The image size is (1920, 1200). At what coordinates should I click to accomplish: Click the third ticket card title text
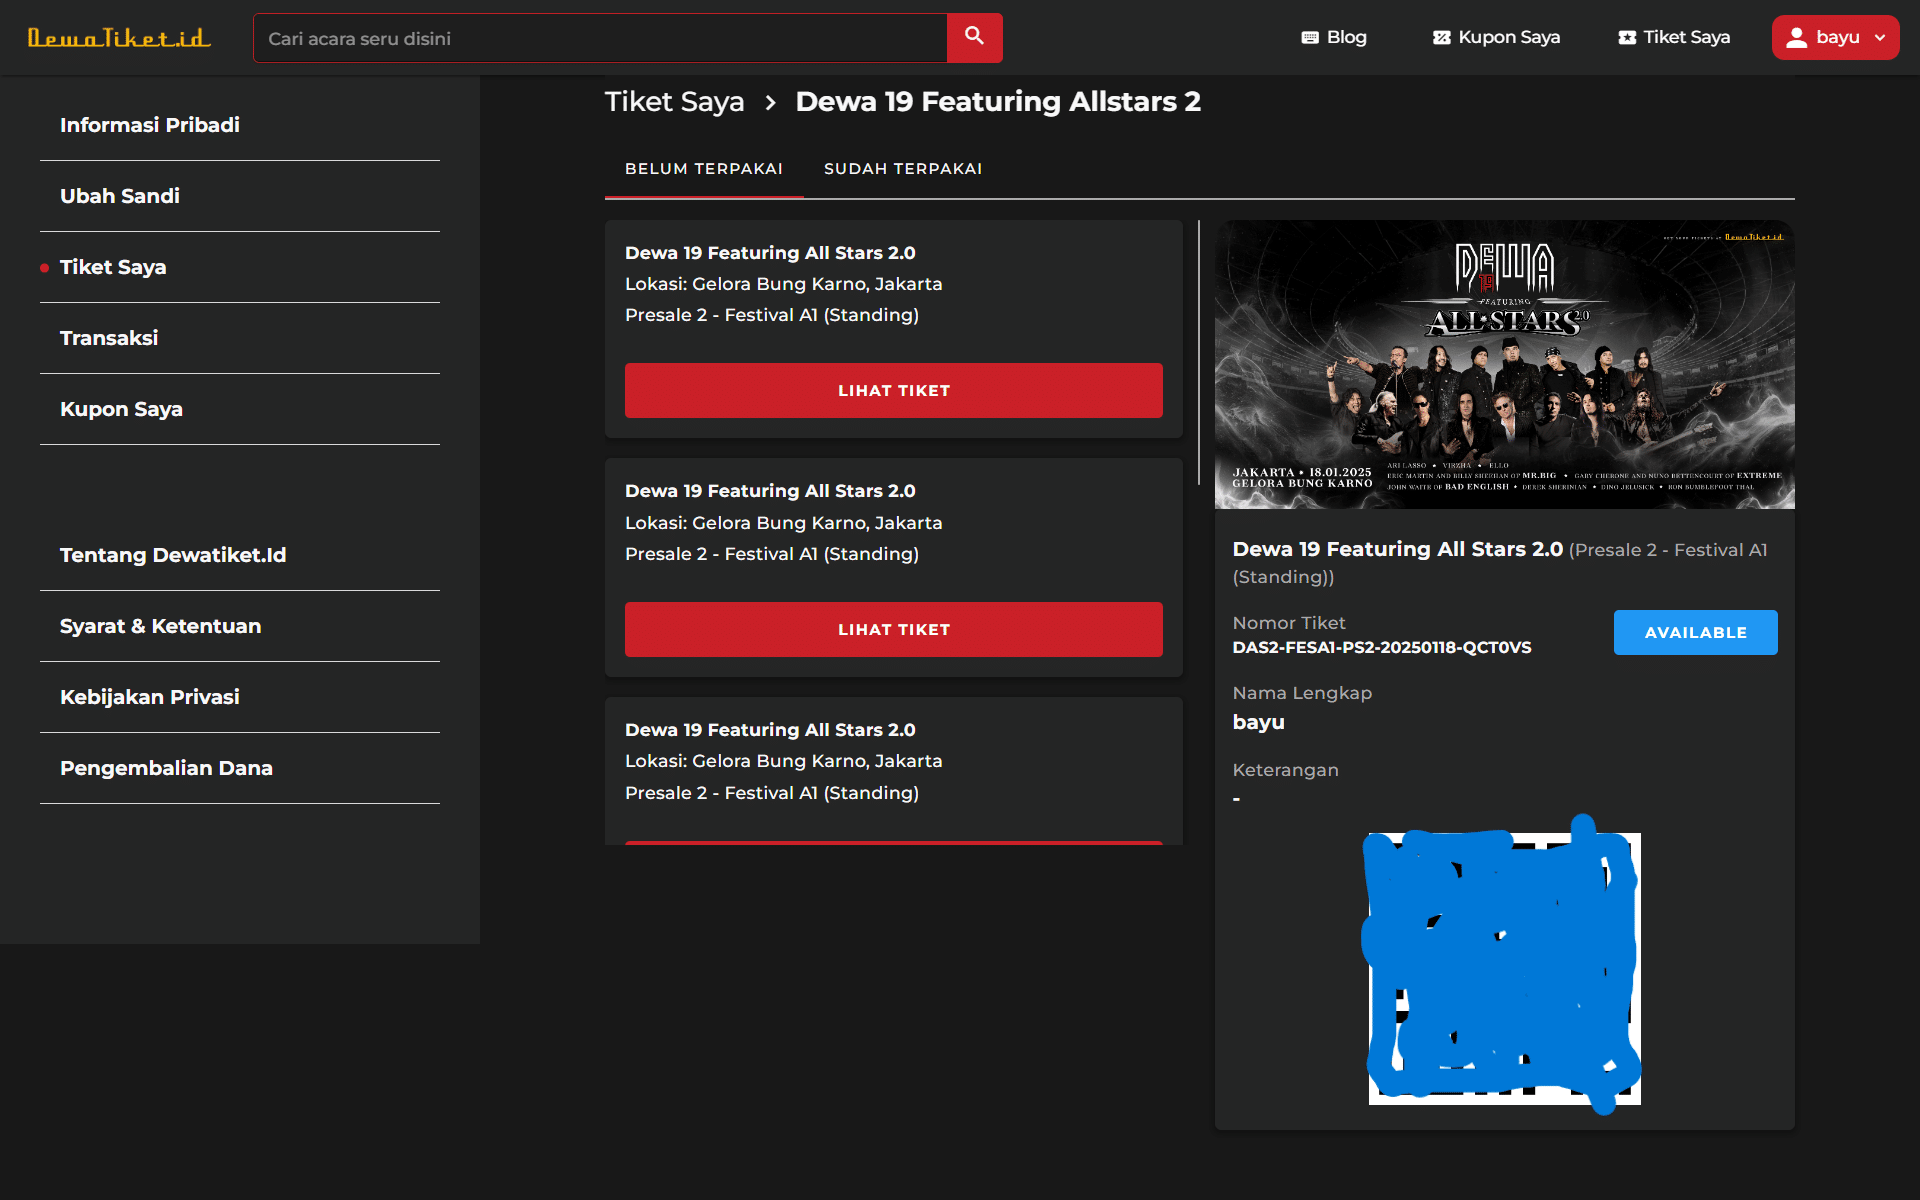tap(770, 730)
